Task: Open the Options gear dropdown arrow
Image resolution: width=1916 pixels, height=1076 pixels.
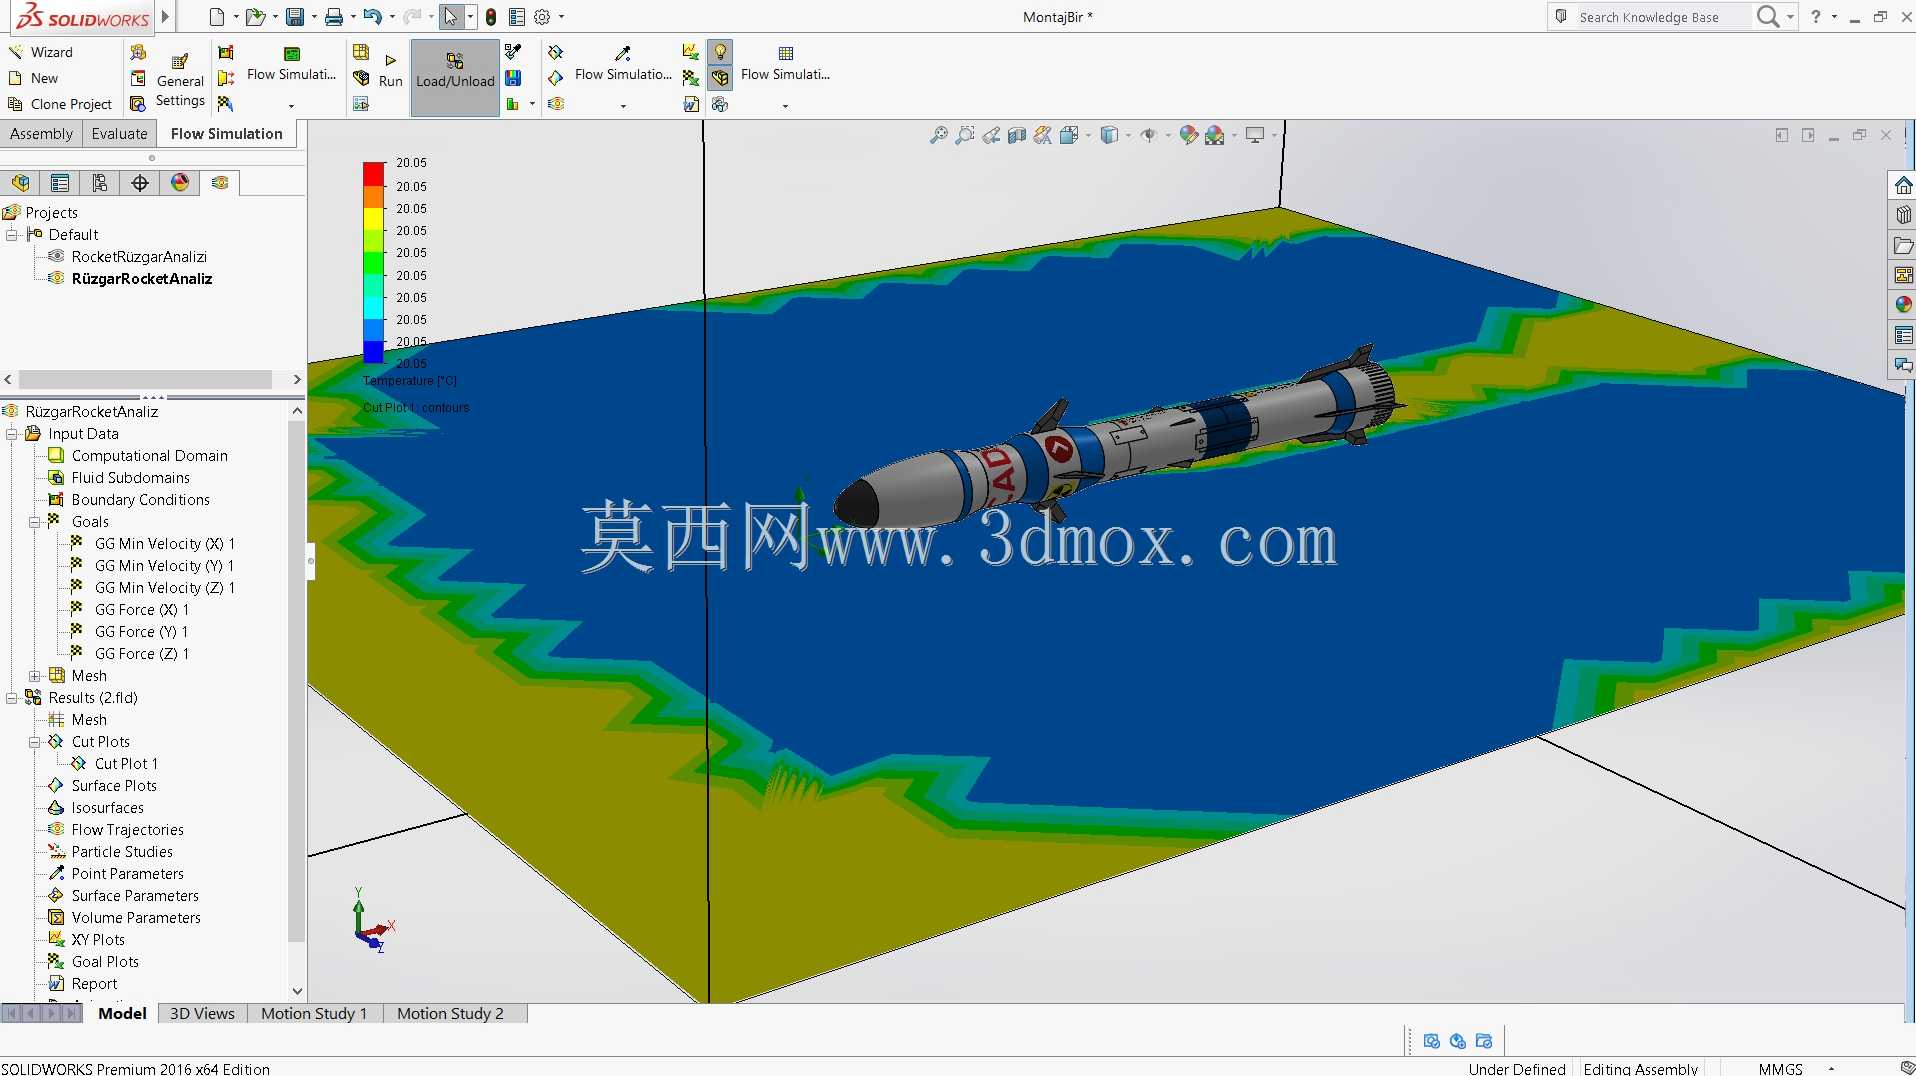Action: (561, 17)
